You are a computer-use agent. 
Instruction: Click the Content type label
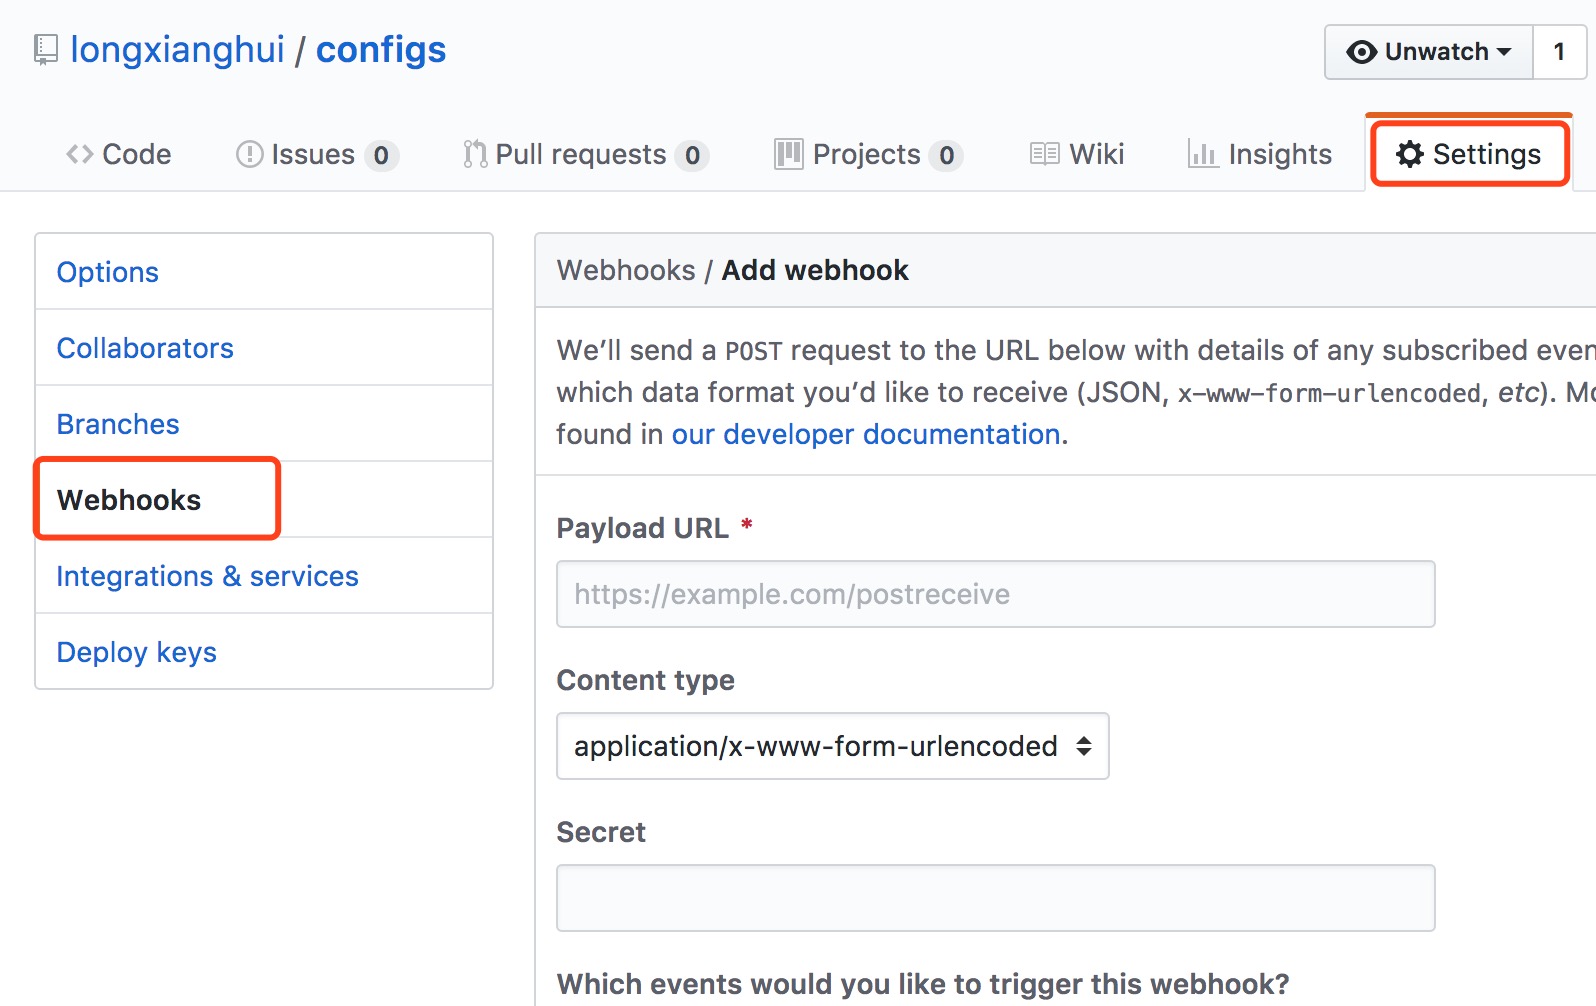[646, 680]
